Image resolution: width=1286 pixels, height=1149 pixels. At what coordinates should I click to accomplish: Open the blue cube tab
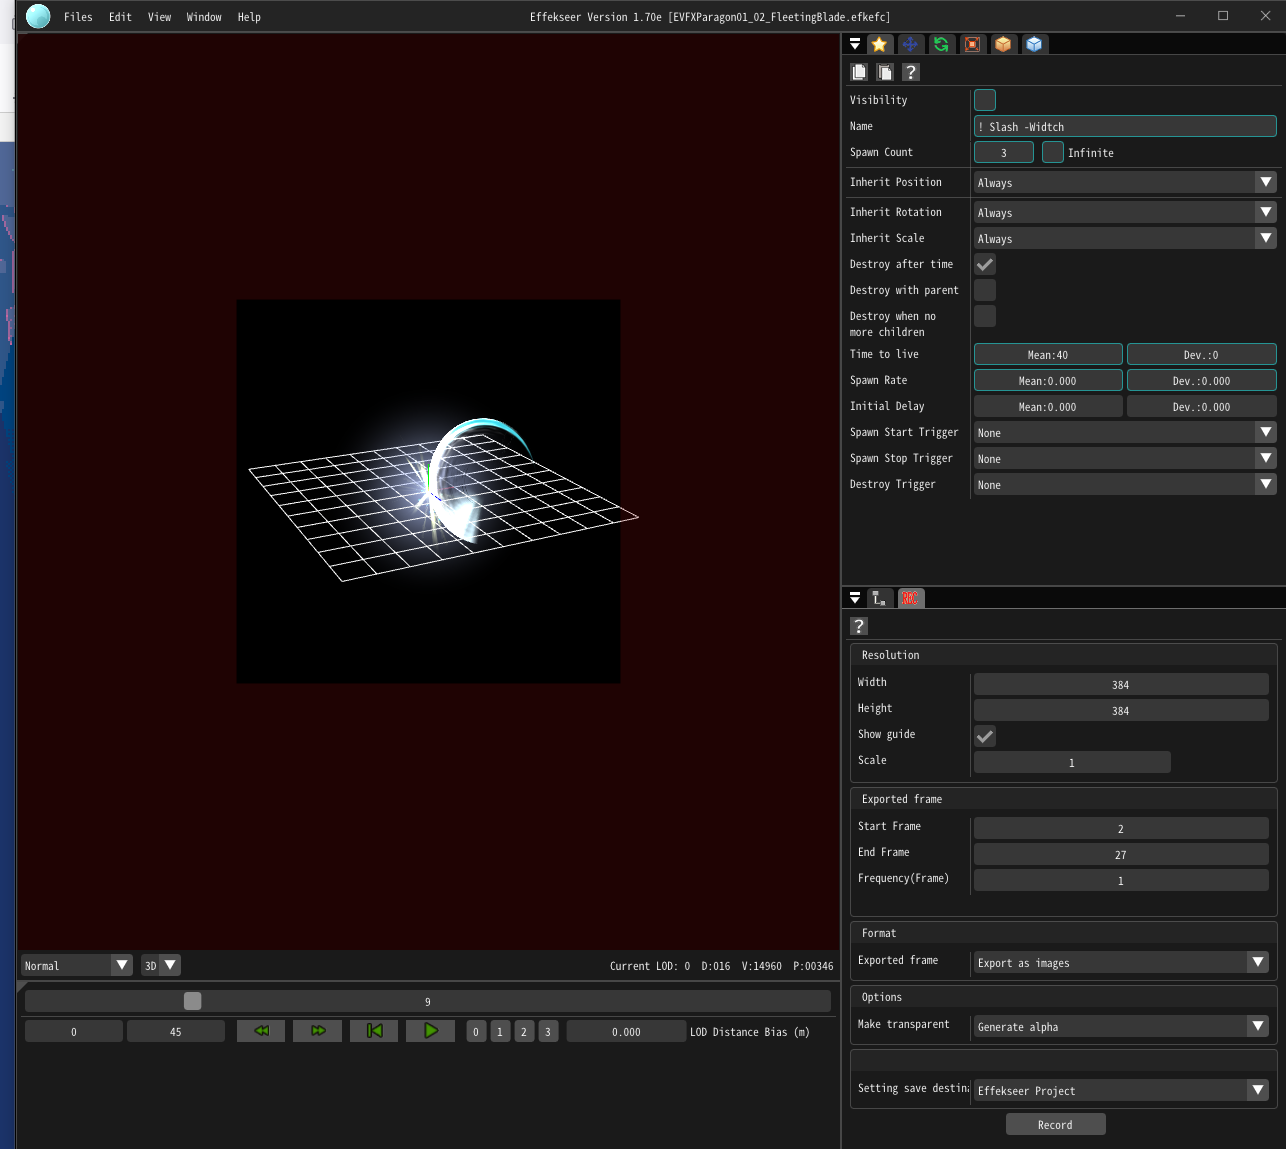tap(1034, 44)
